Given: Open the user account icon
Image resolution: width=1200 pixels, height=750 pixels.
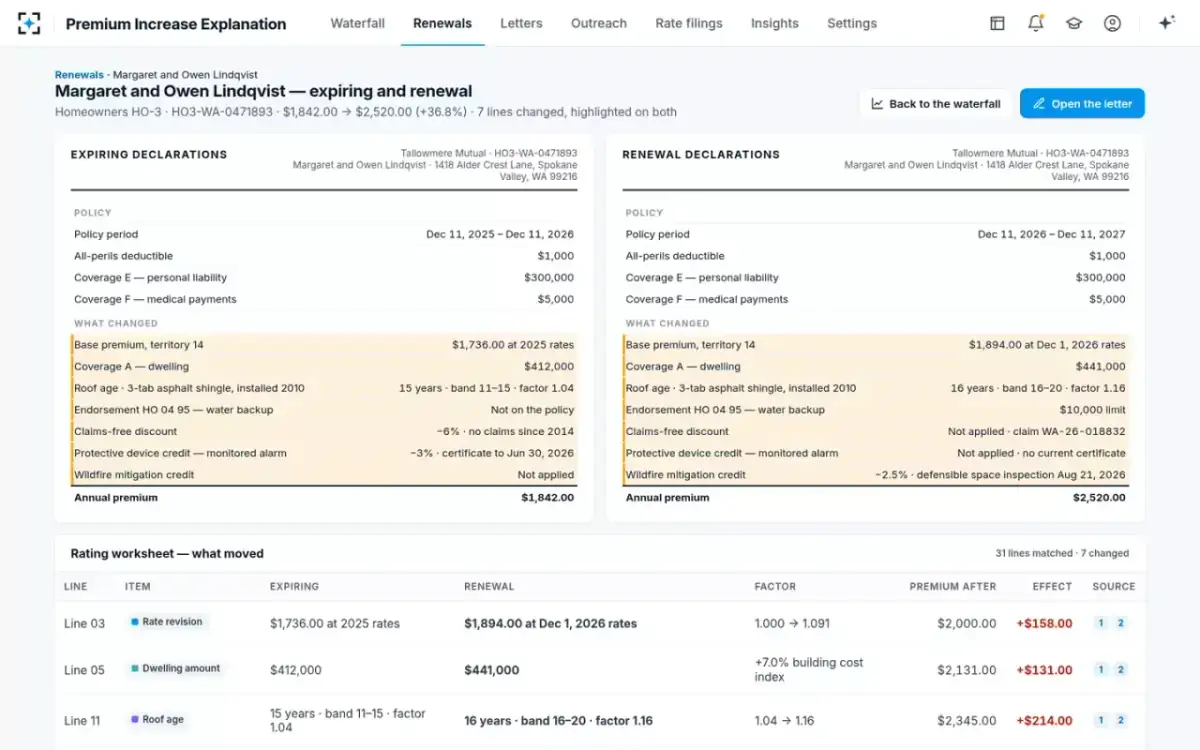Looking at the screenshot, I should [1112, 23].
